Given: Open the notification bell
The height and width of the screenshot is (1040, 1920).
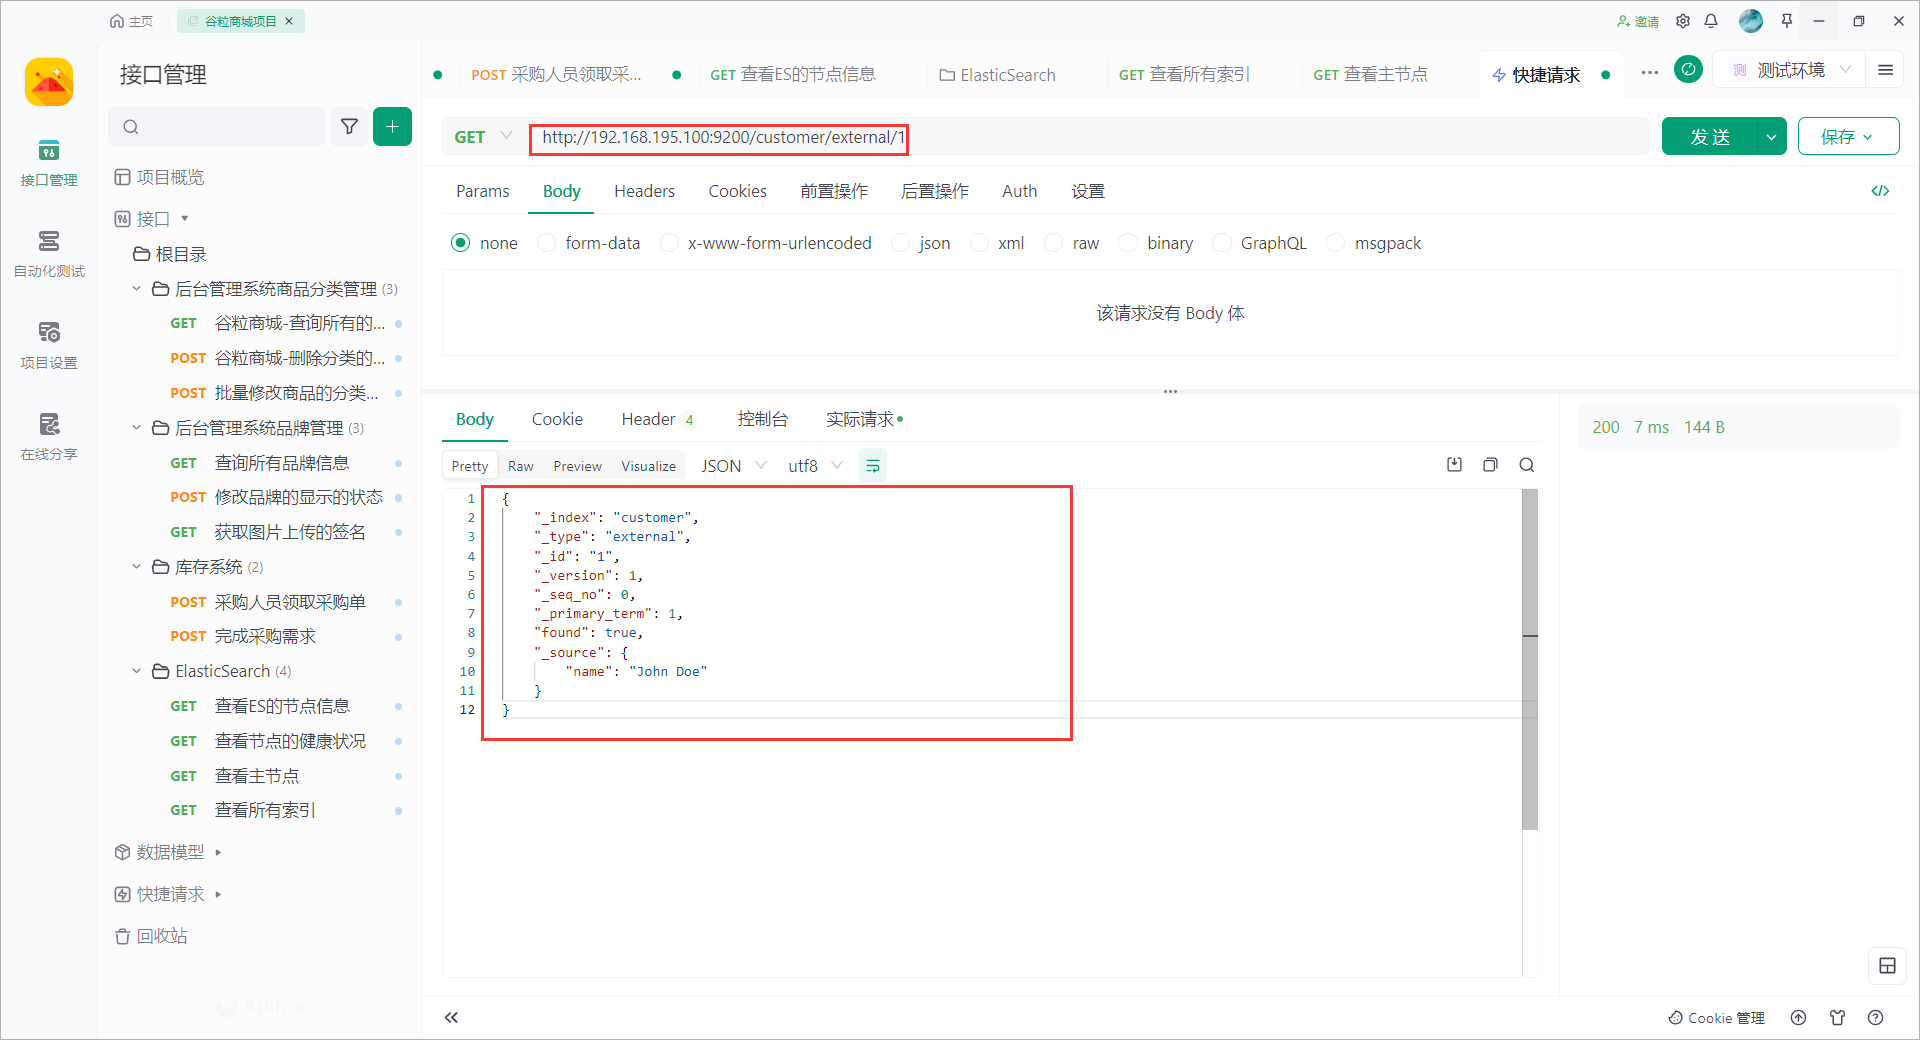Looking at the screenshot, I should click(1711, 21).
